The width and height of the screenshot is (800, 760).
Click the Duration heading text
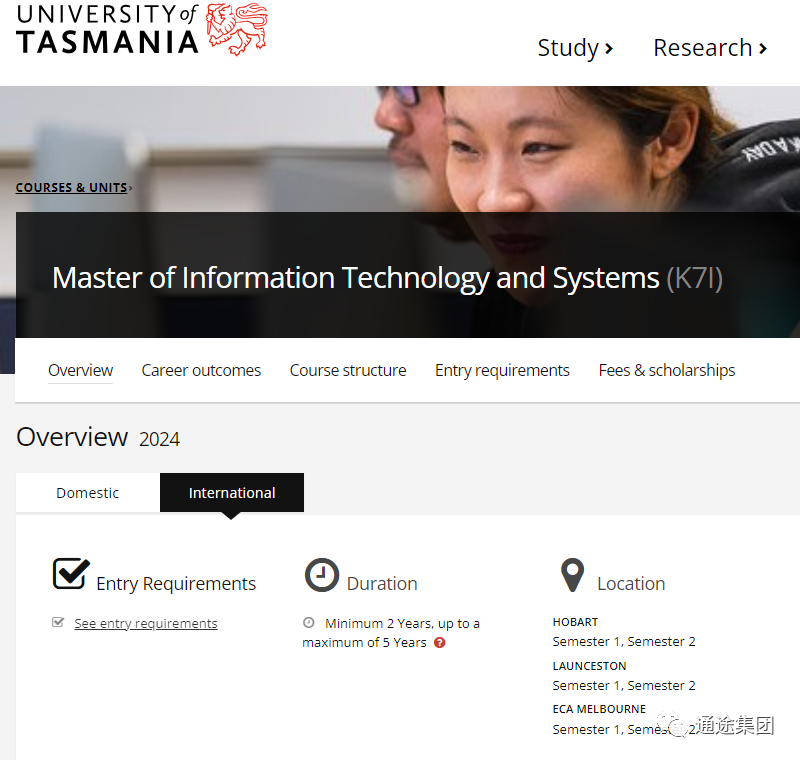click(x=382, y=584)
